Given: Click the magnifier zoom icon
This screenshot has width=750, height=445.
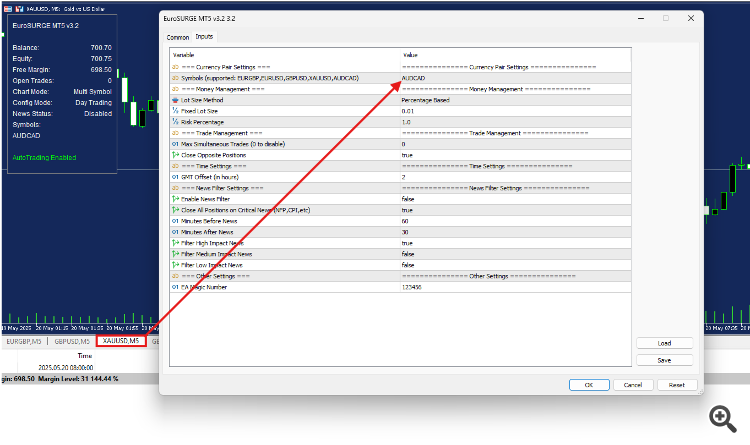Looking at the screenshot, I should pos(722,419).
